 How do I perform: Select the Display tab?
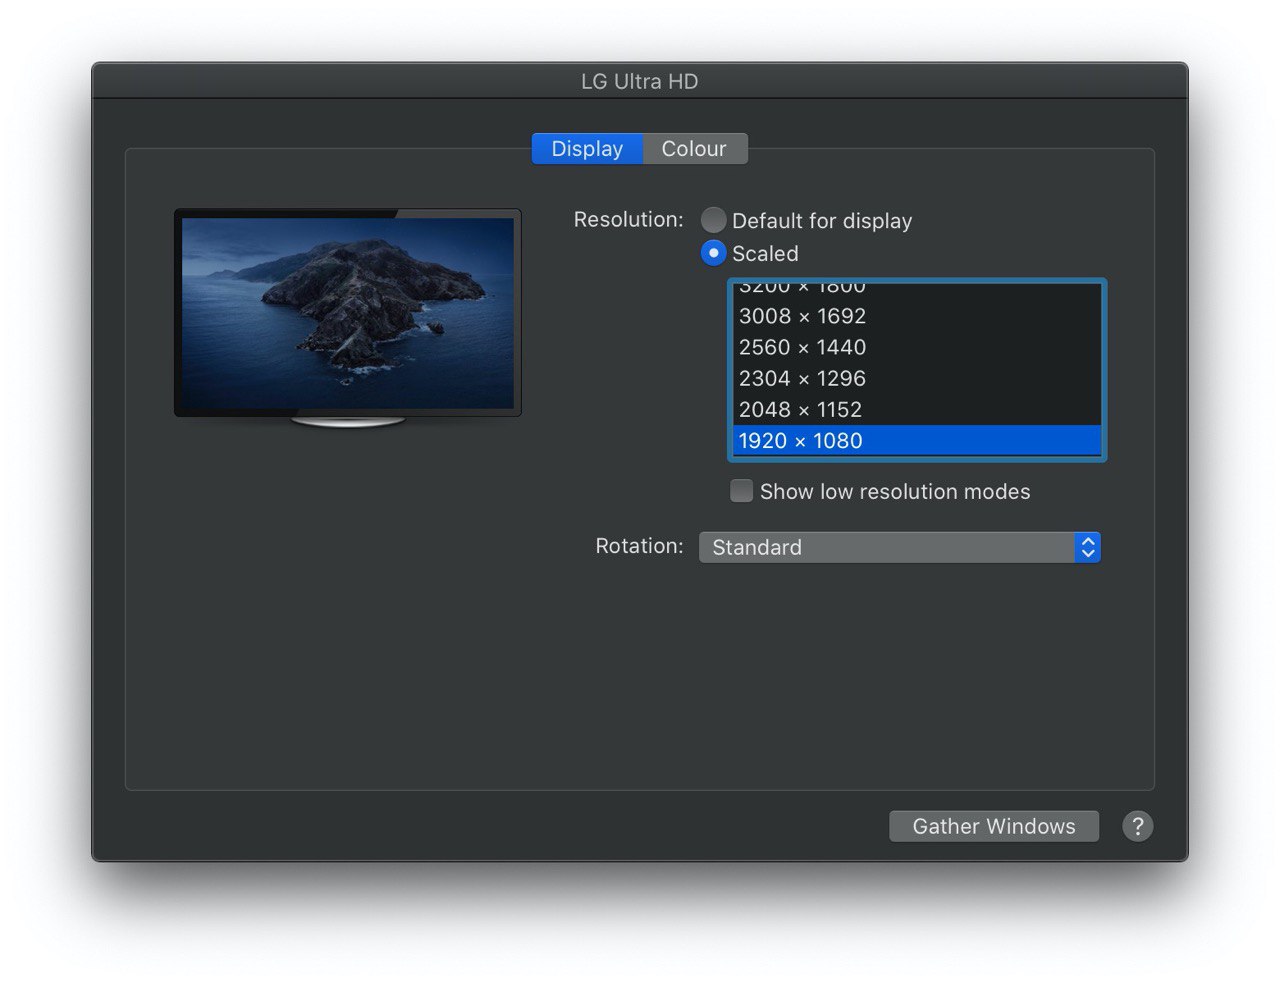click(587, 149)
